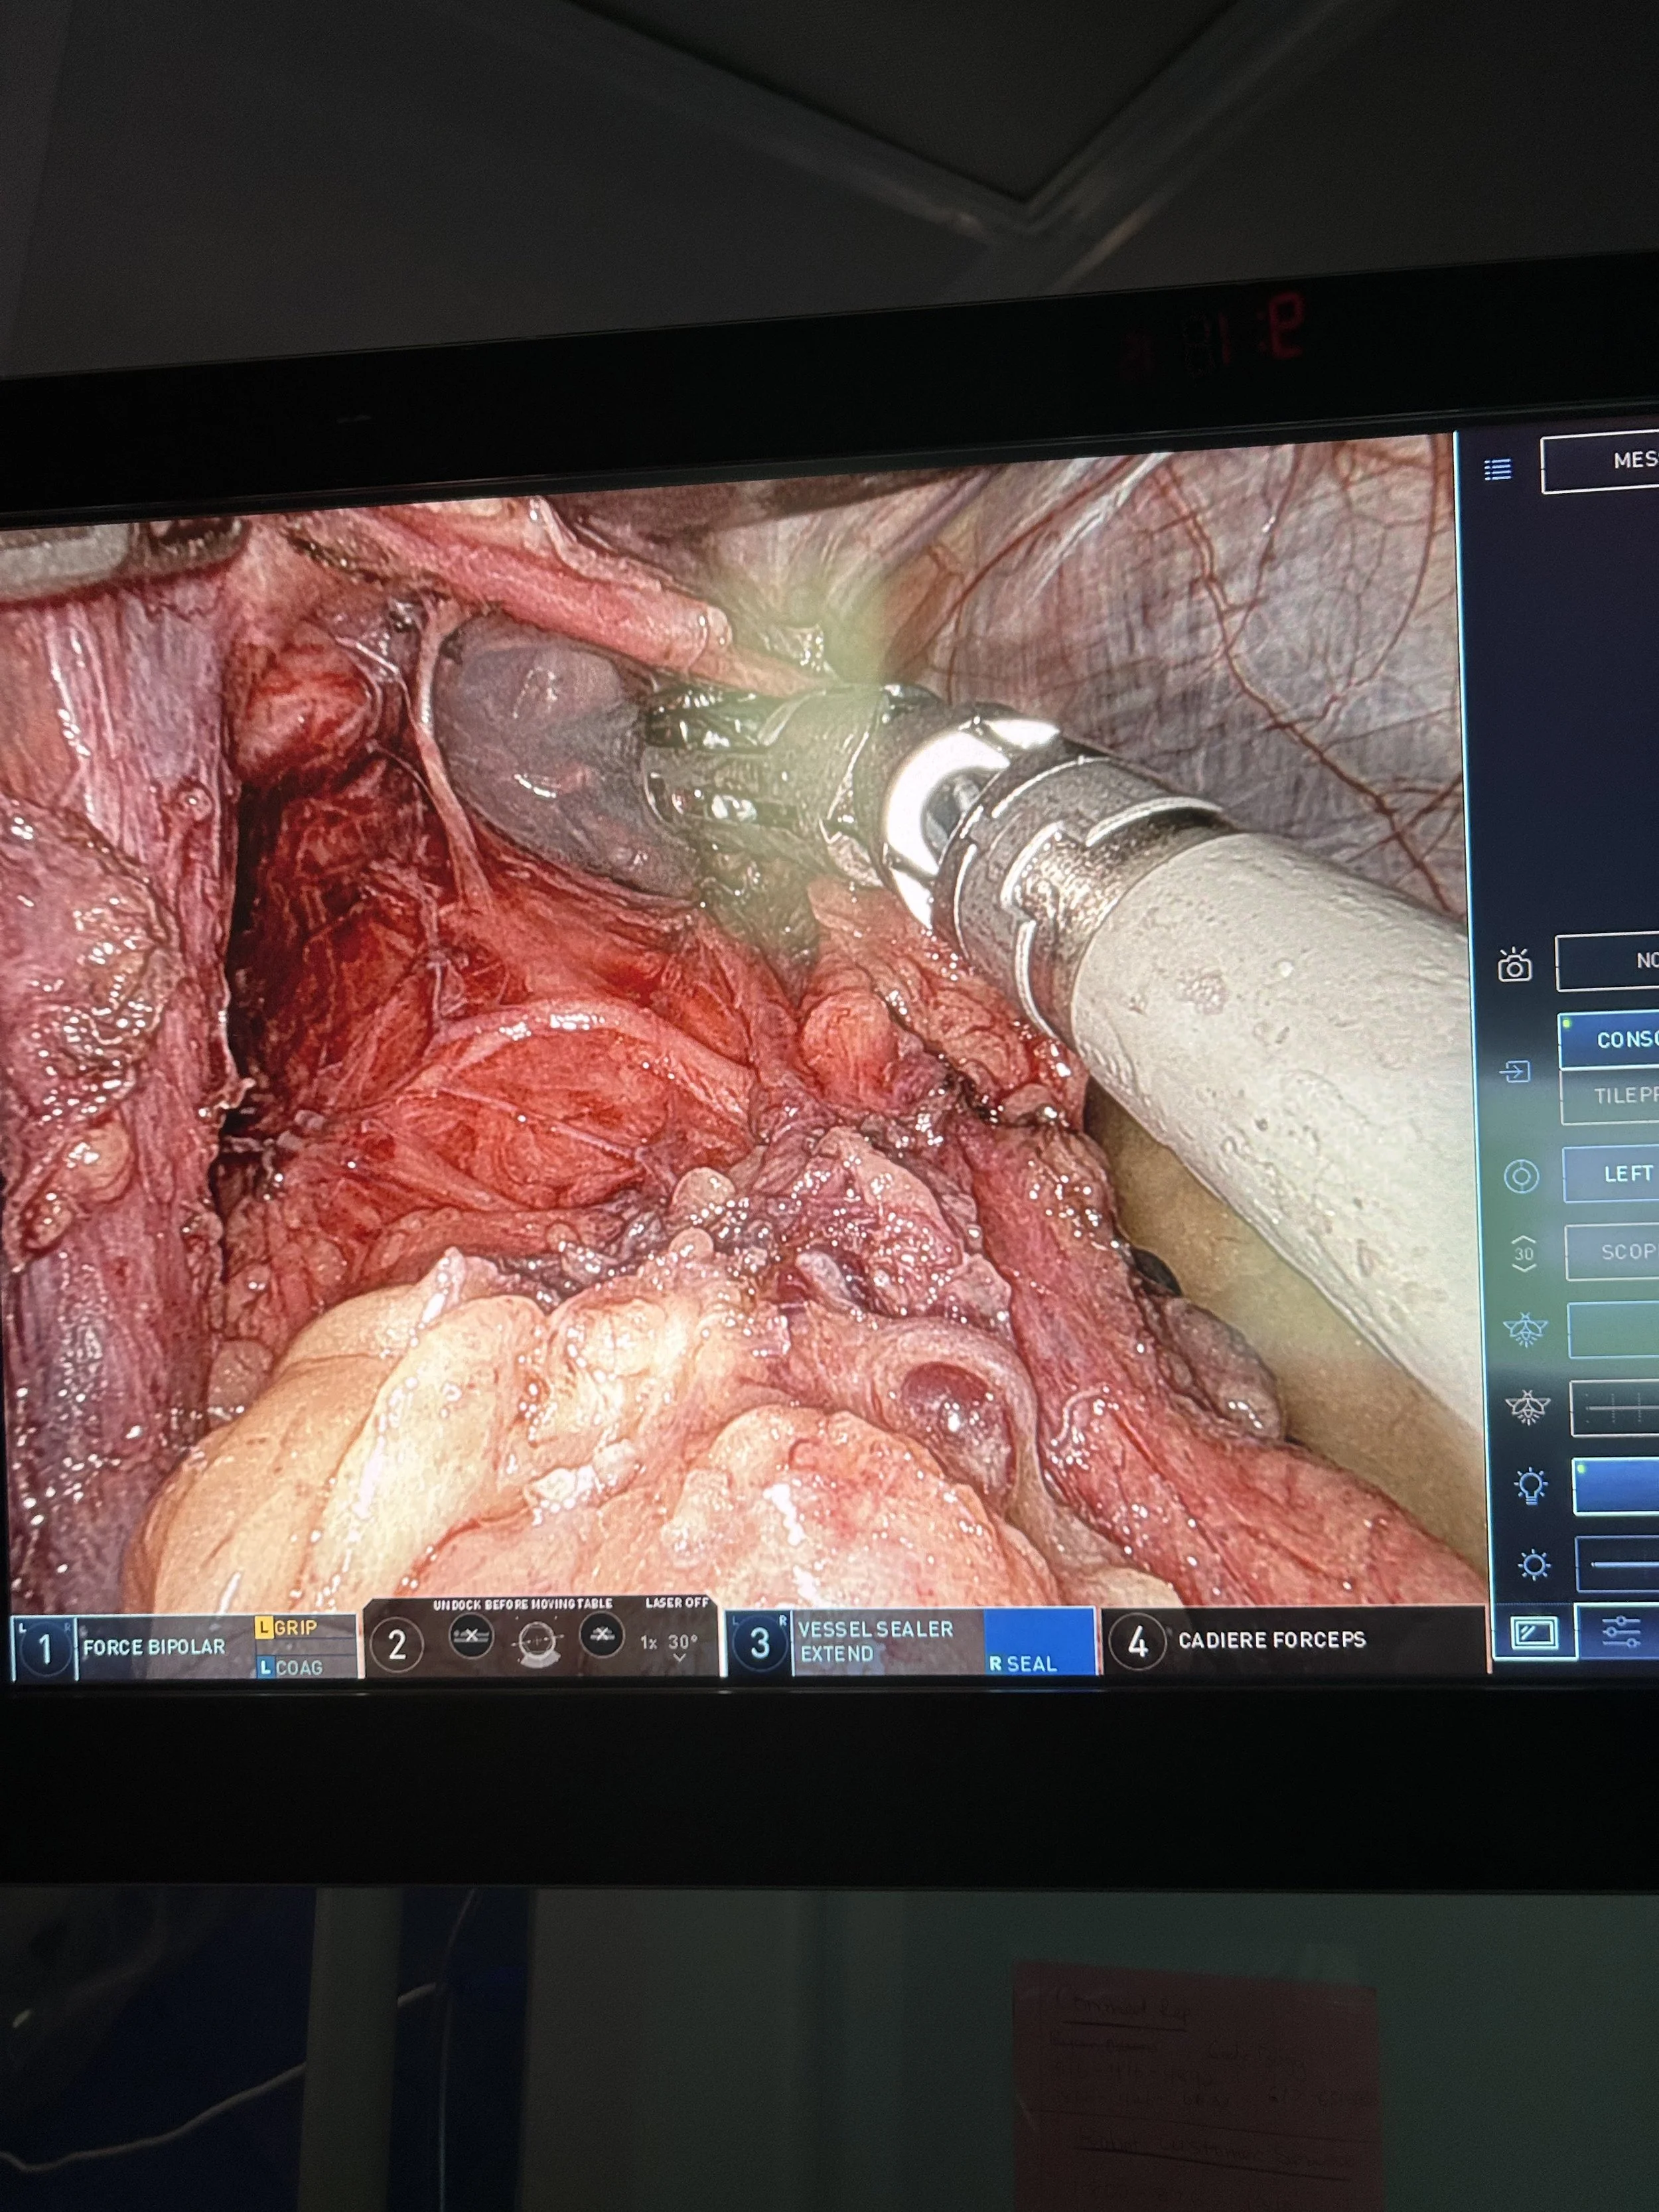Click the upper Firefly fluorescence icon
Image resolution: width=1659 pixels, height=2212 pixels.
point(1525,1330)
